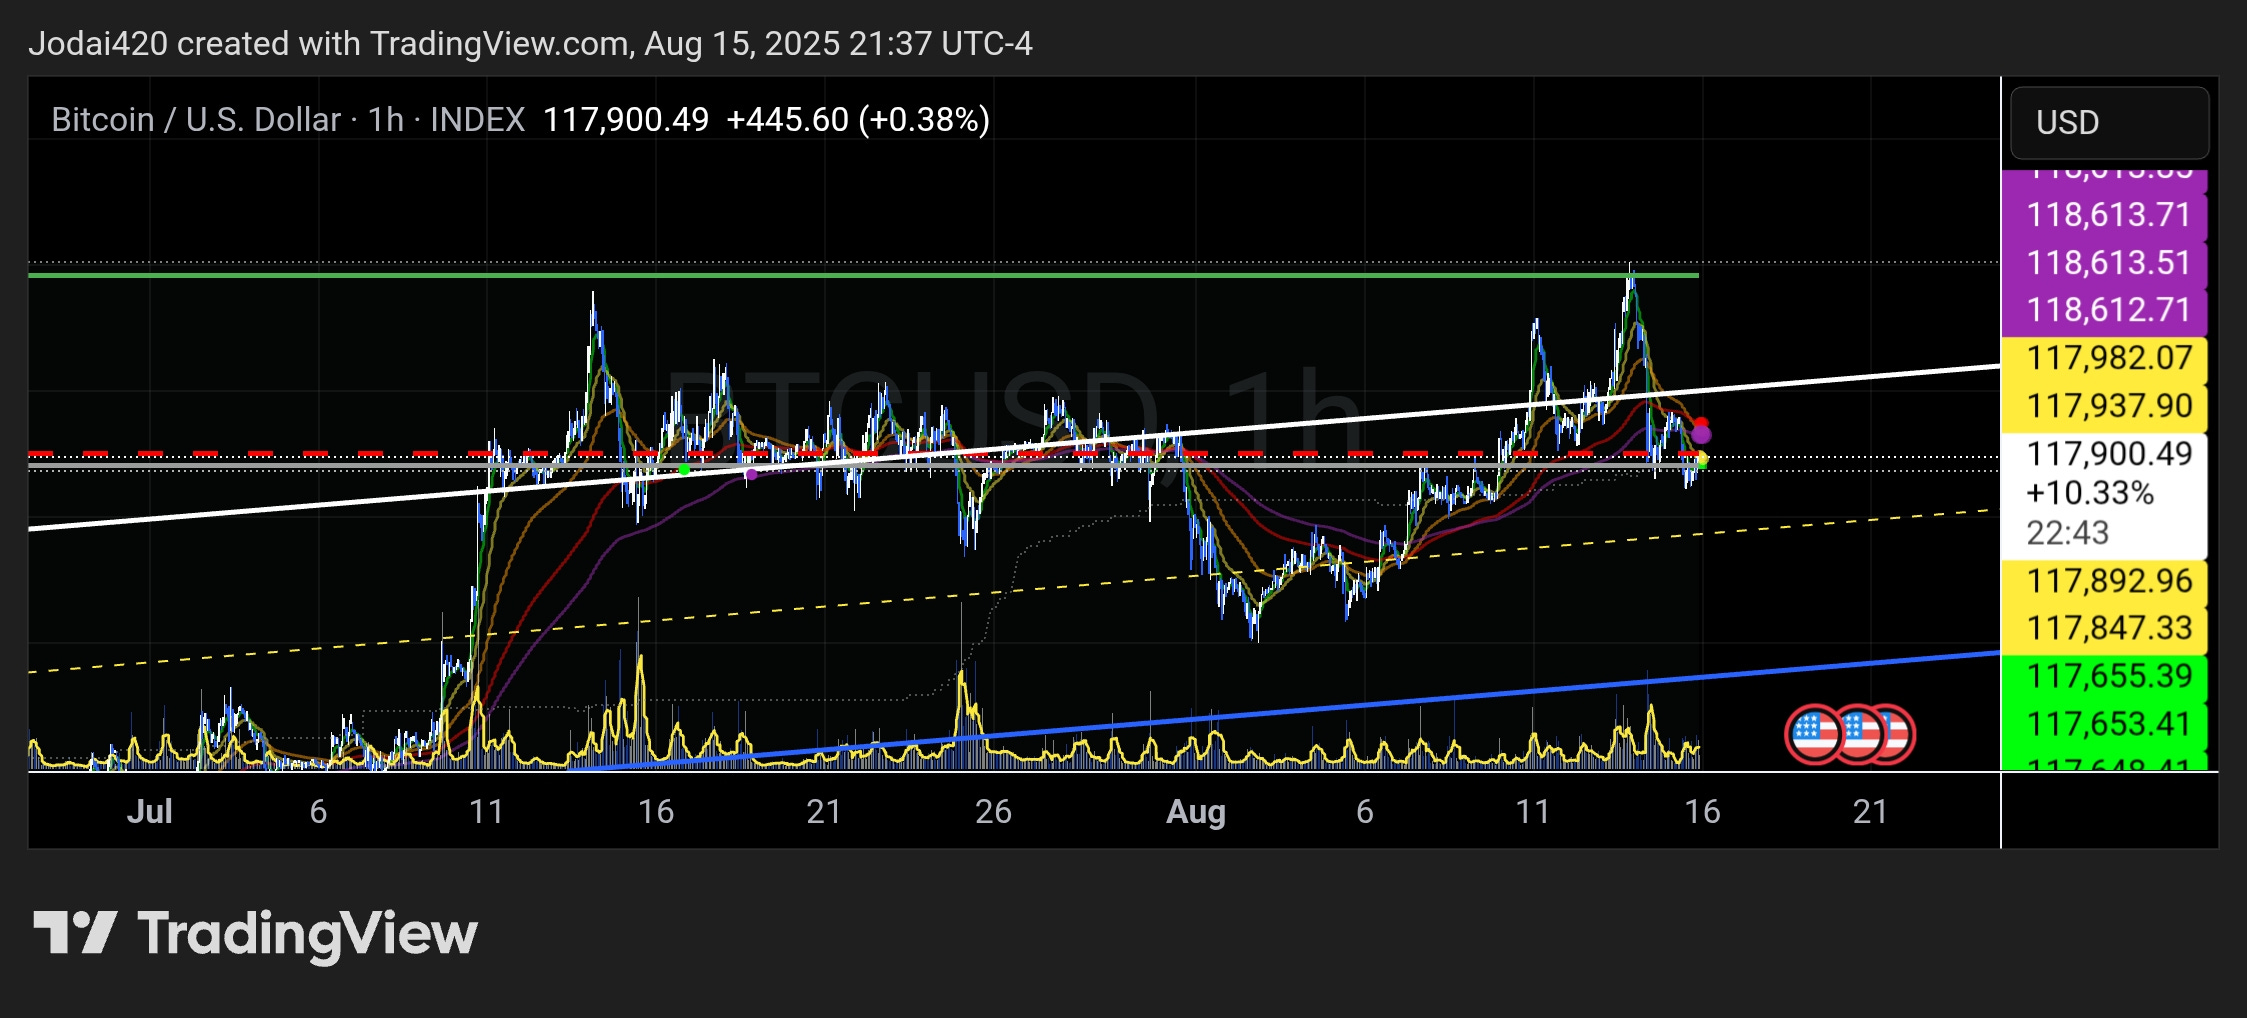Click the Jodai420 created with TradingView.com caption
Viewport: 2247px width, 1018px height.
(x=530, y=44)
